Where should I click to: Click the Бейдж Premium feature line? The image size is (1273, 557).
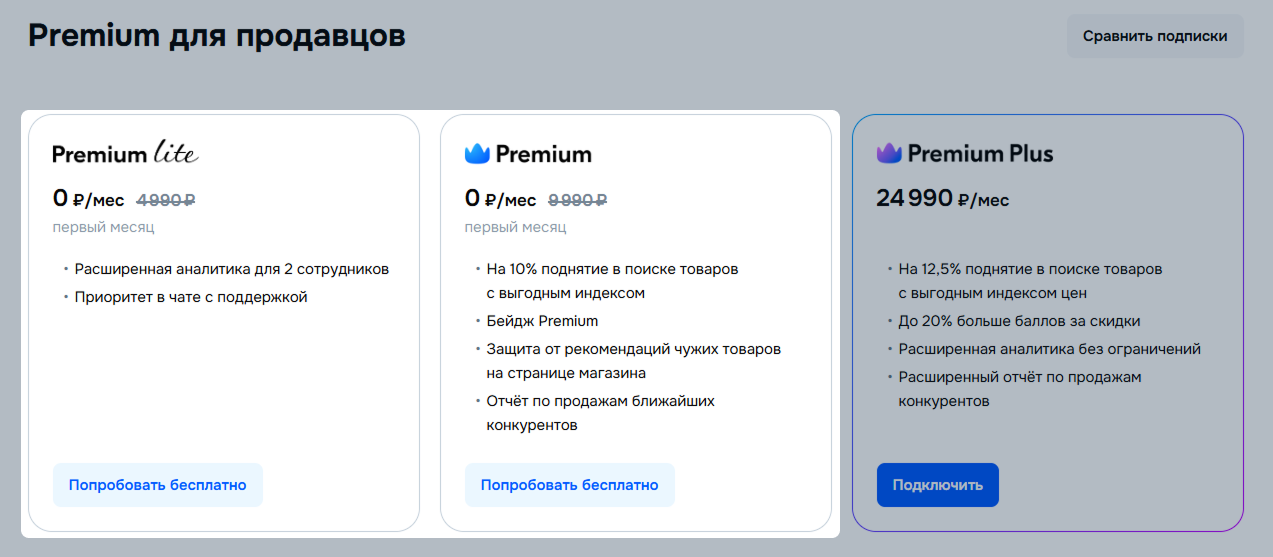[542, 321]
